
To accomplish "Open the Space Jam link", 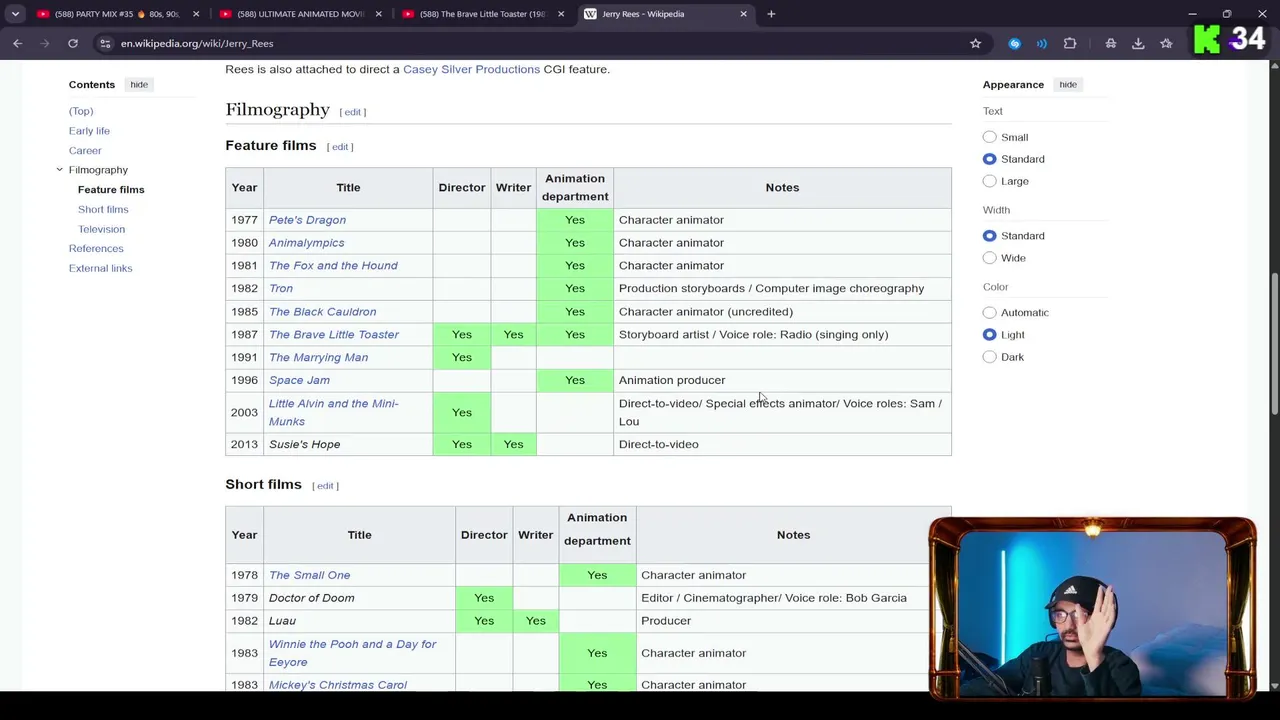I will (299, 381).
